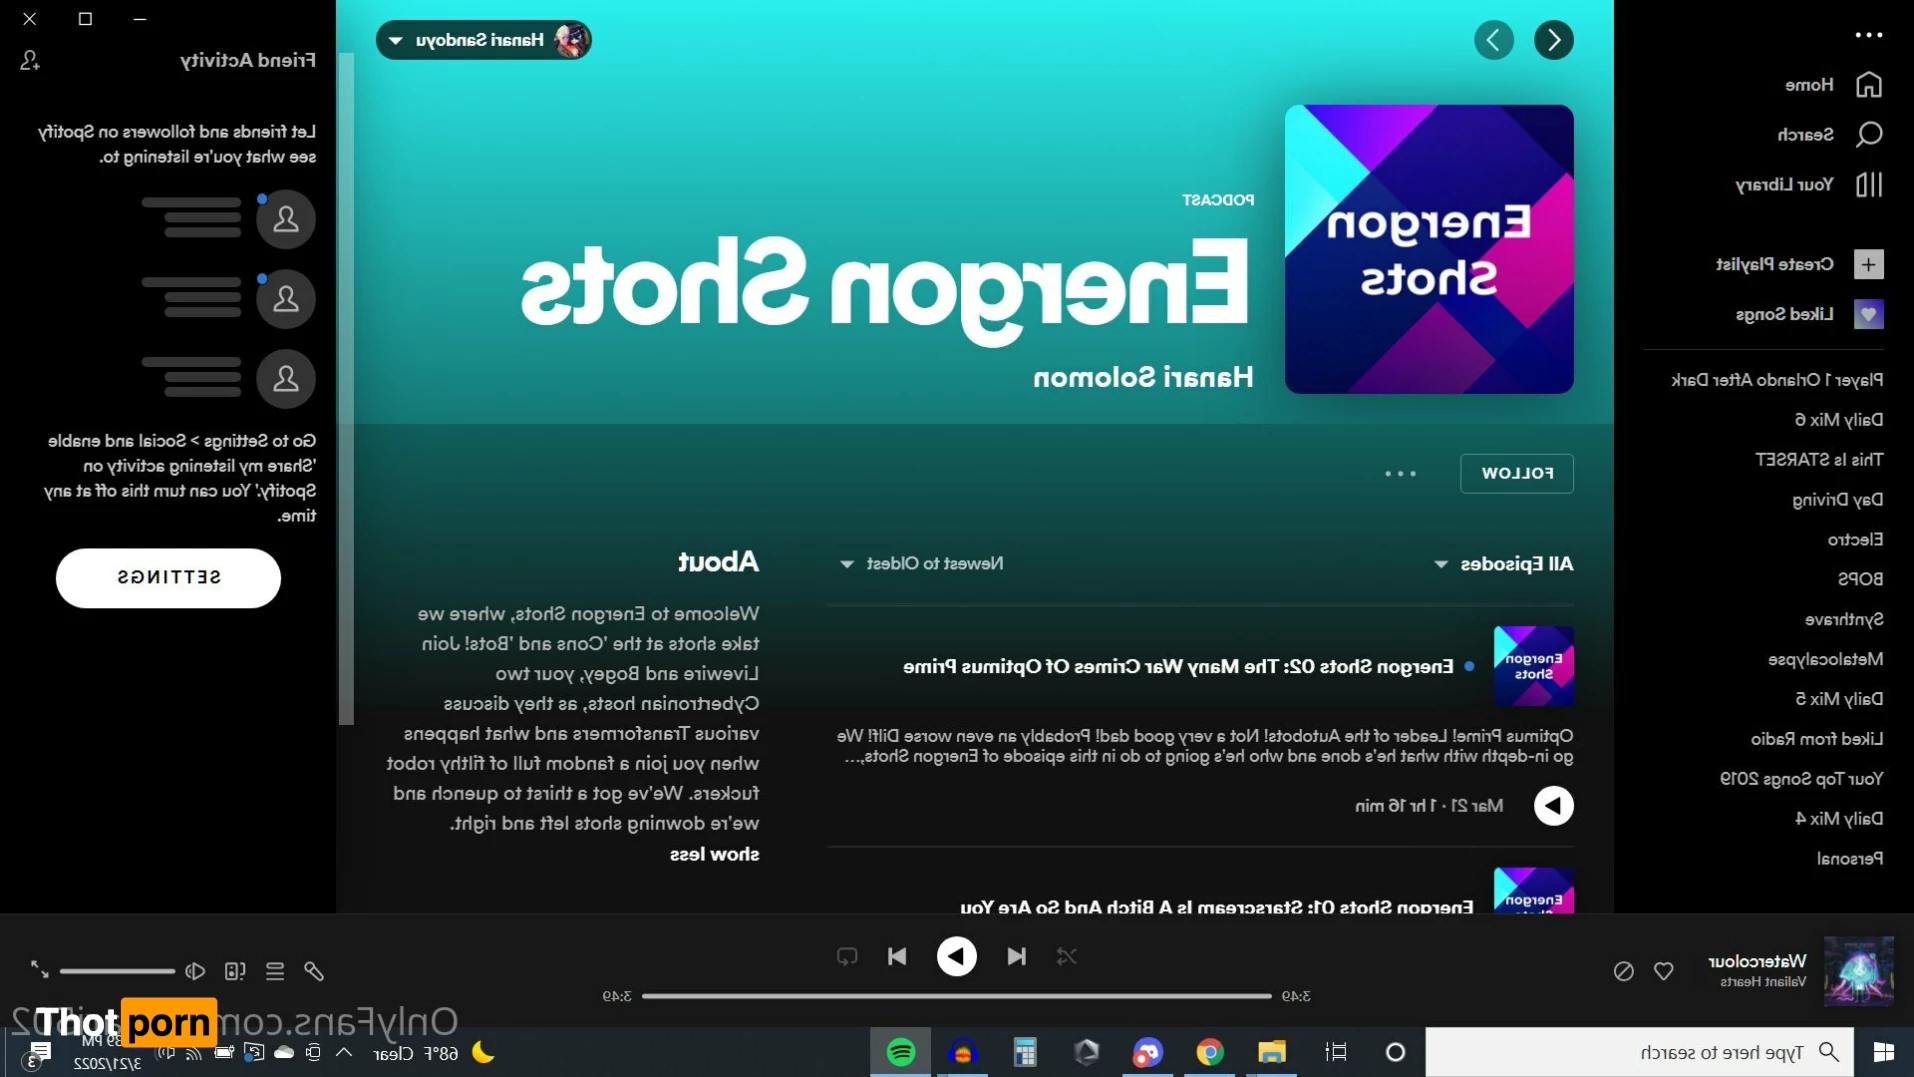Click the song progress bar at its midpoint
The height and width of the screenshot is (1077, 1914).
(x=956, y=996)
